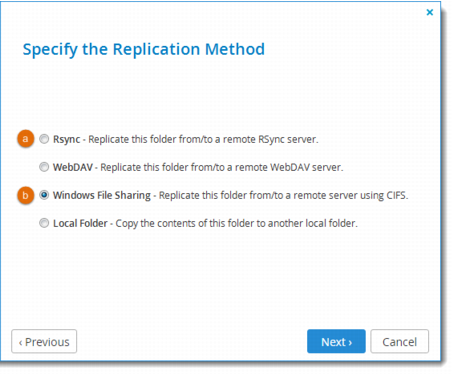The height and width of the screenshot is (374, 452).
Task: Close the replication method dialog with the X
Action: (430, 12)
